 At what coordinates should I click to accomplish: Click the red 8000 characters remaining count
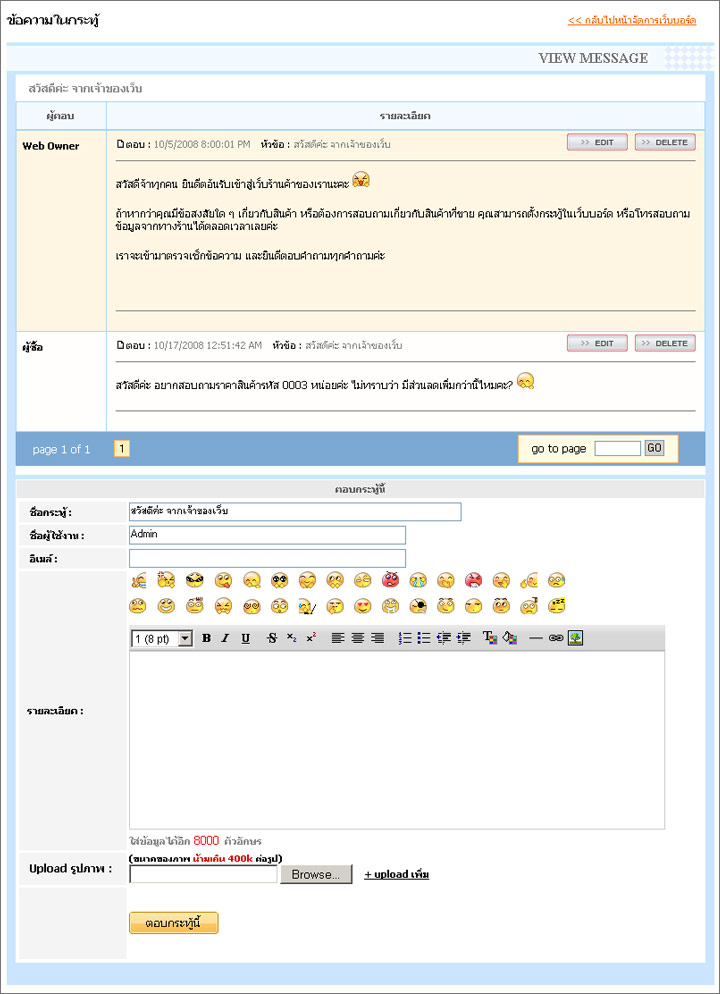(206, 841)
